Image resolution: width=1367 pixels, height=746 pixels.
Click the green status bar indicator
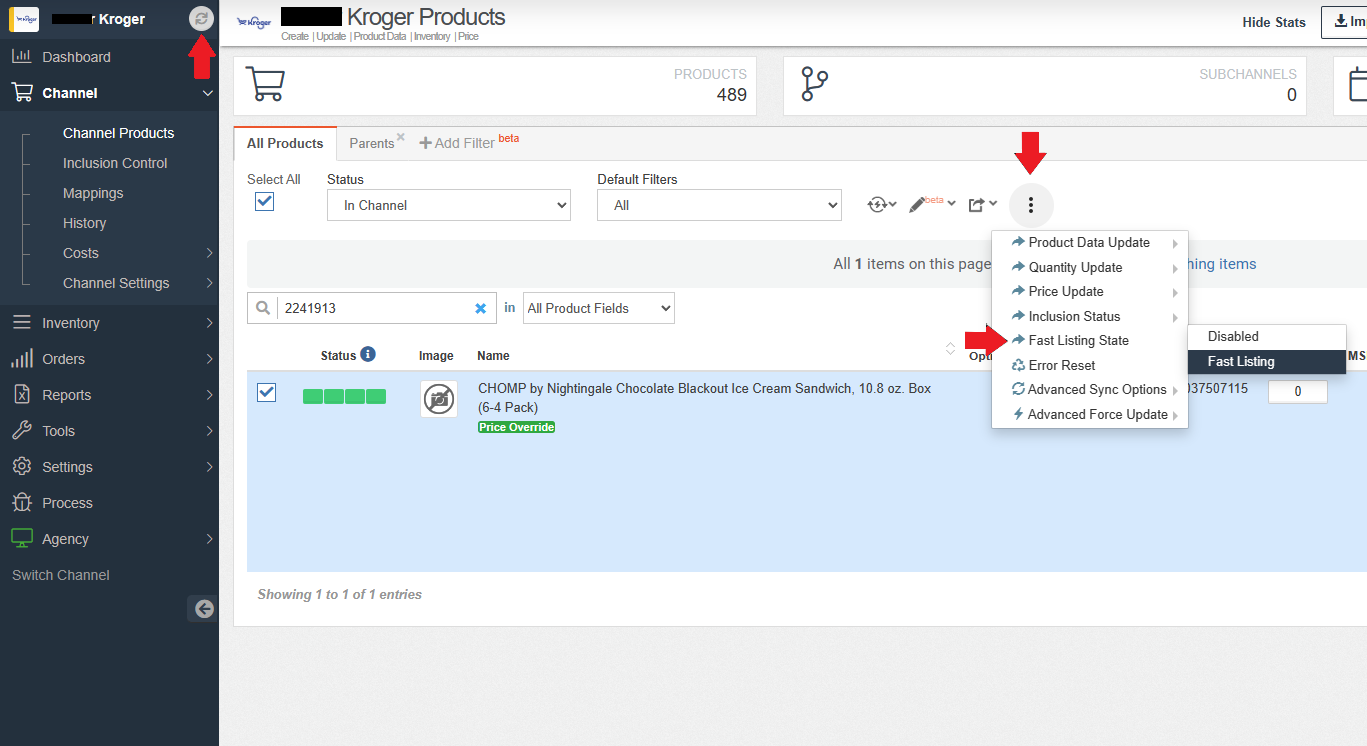[x=344, y=397]
